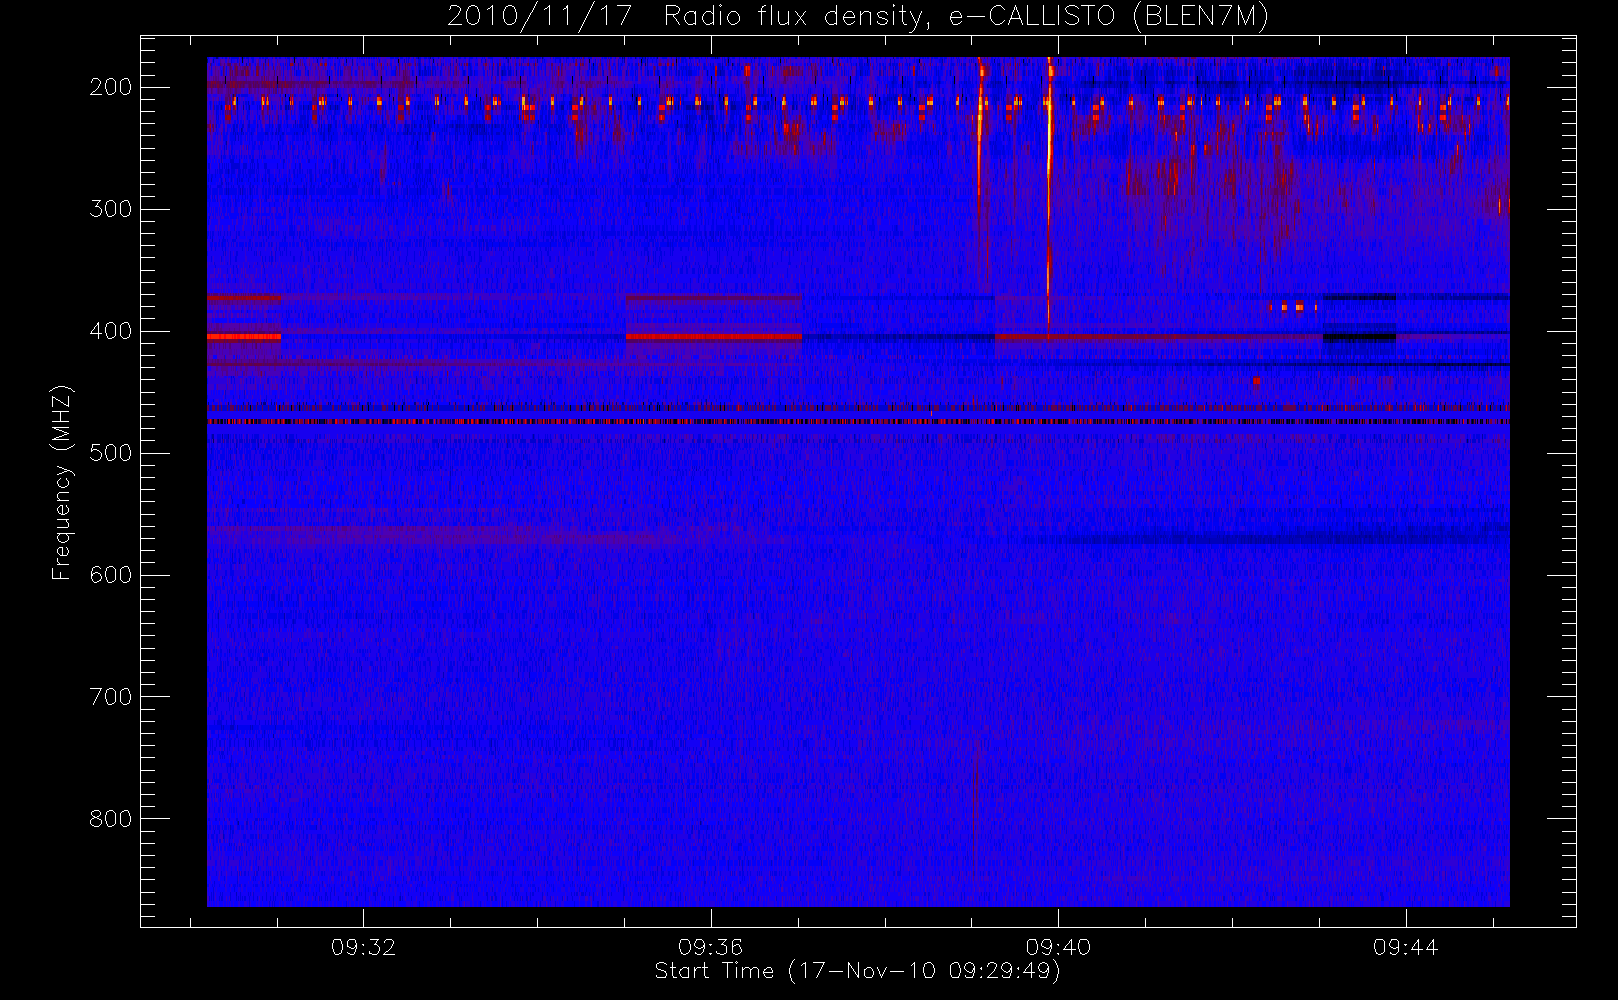Click the 09:44 time tick label
The width and height of the screenshot is (1618, 1000).
1405,946
